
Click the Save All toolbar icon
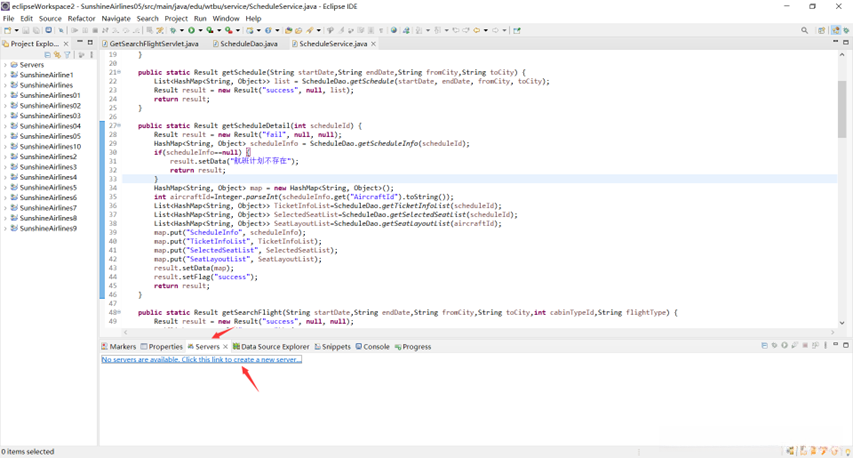click(x=36, y=30)
